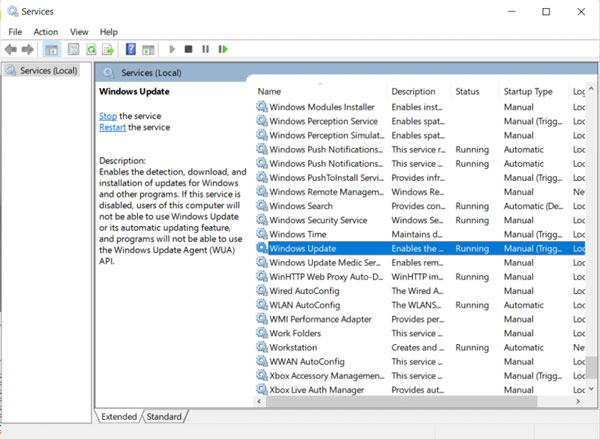Image resolution: width=600 pixels, height=439 pixels.
Task: Click the Stop Service square icon
Action: pyautogui.click(x=188, y=49)
